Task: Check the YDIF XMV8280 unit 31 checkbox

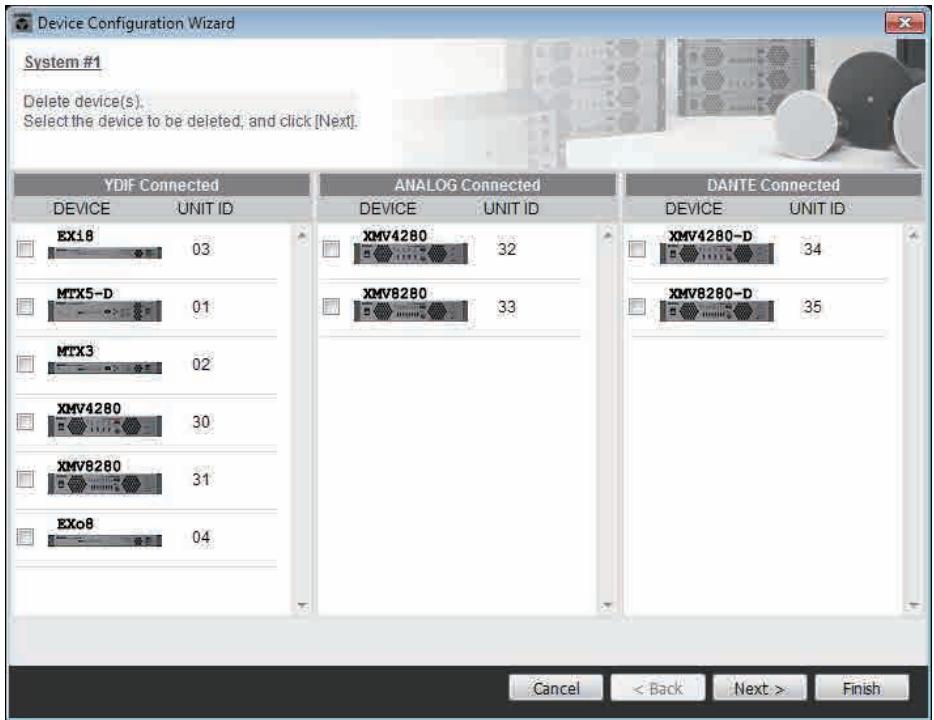Action: (25, 479)
